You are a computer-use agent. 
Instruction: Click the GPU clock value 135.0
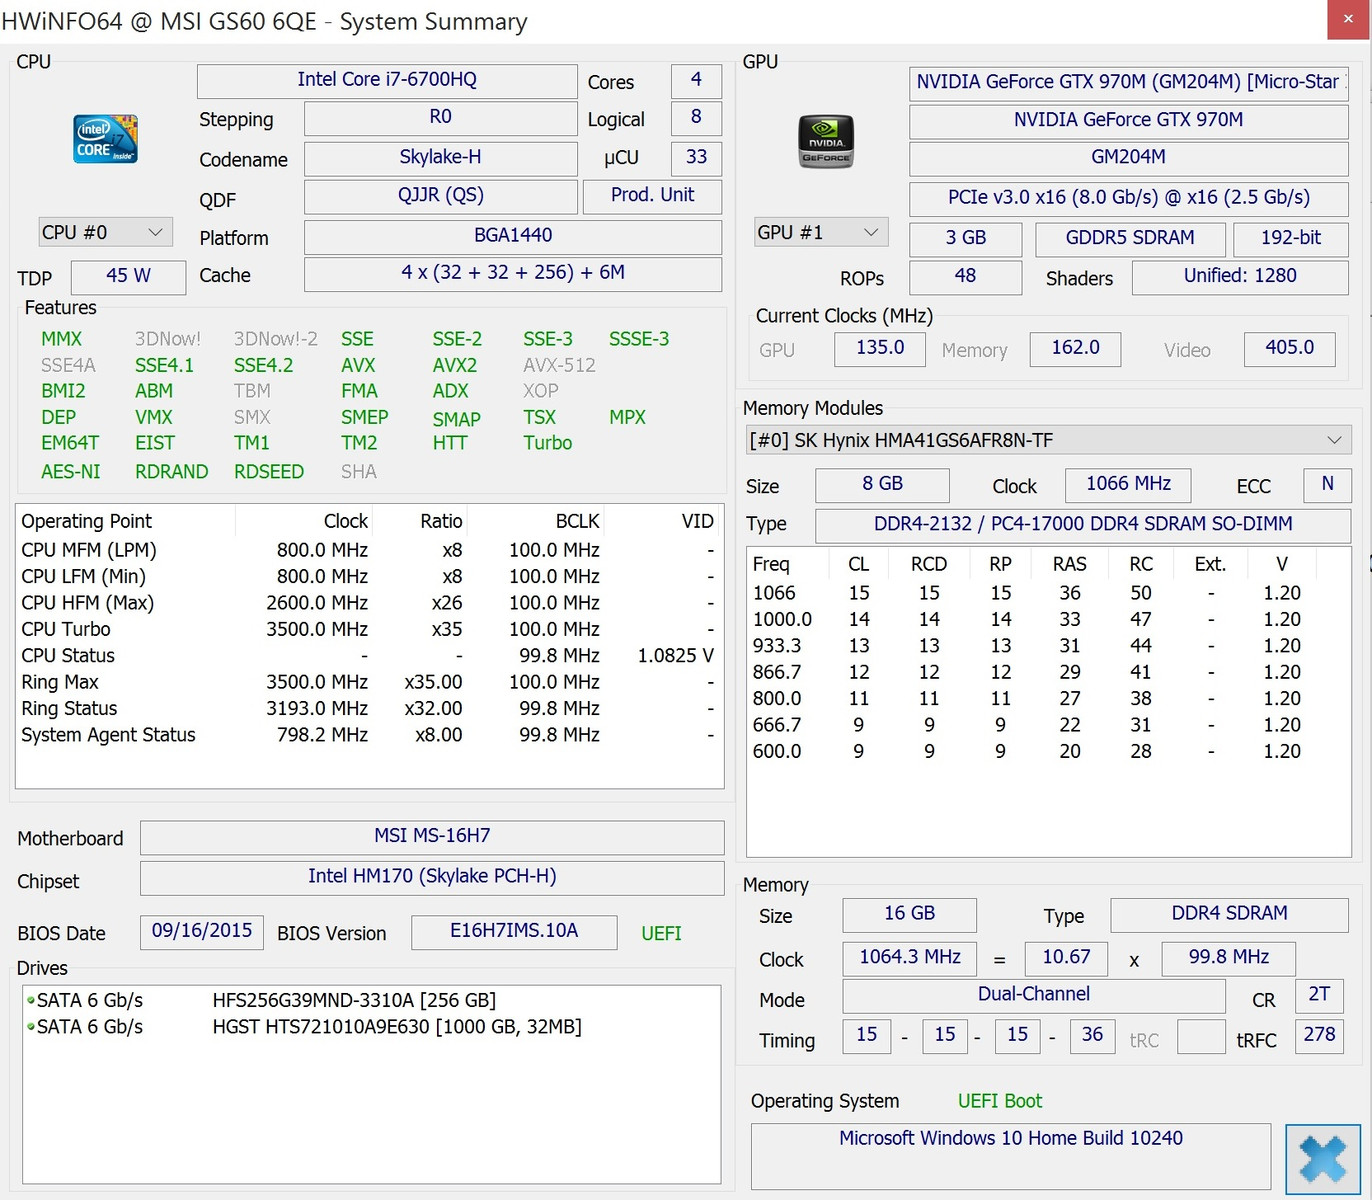point(880,348)
